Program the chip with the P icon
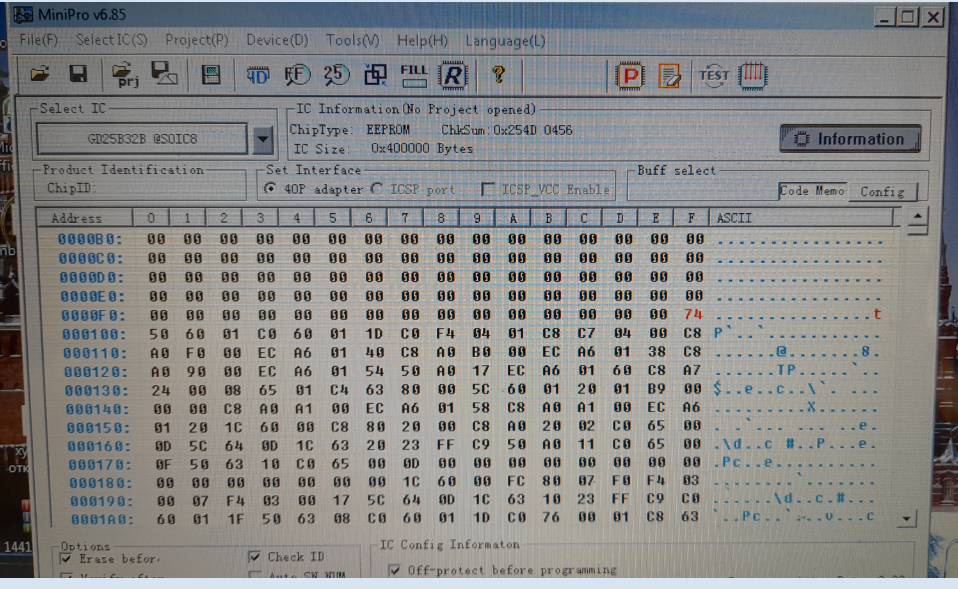Viewport: 958px width, 589px height. pos(629,76)
